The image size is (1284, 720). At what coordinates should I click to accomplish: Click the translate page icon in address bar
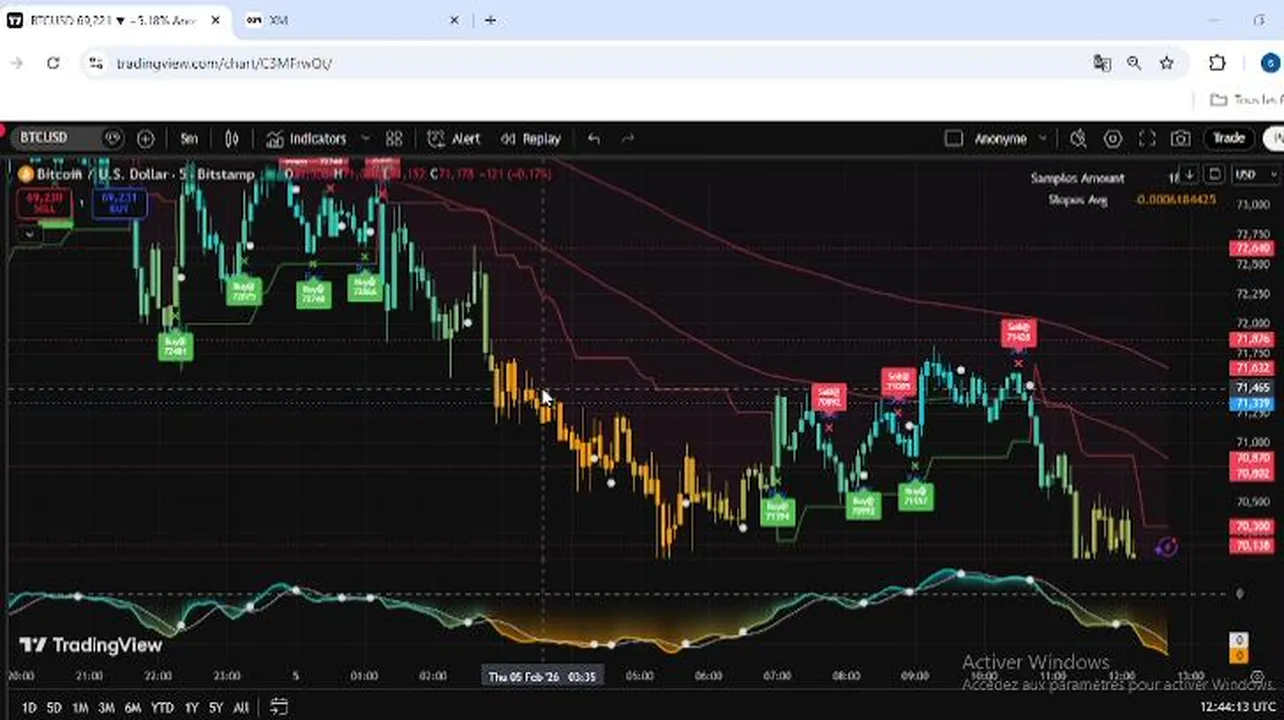pos(1102,63)
